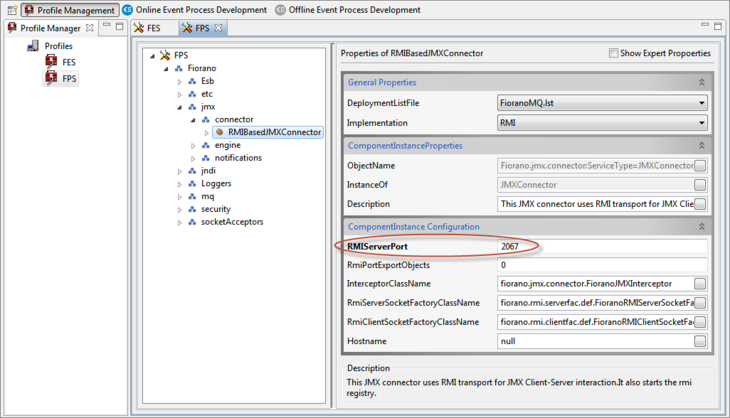Screen dimensions: 730x418
Task: Collapse the ComponentInstance Configuration section
Action: point(702,227)
